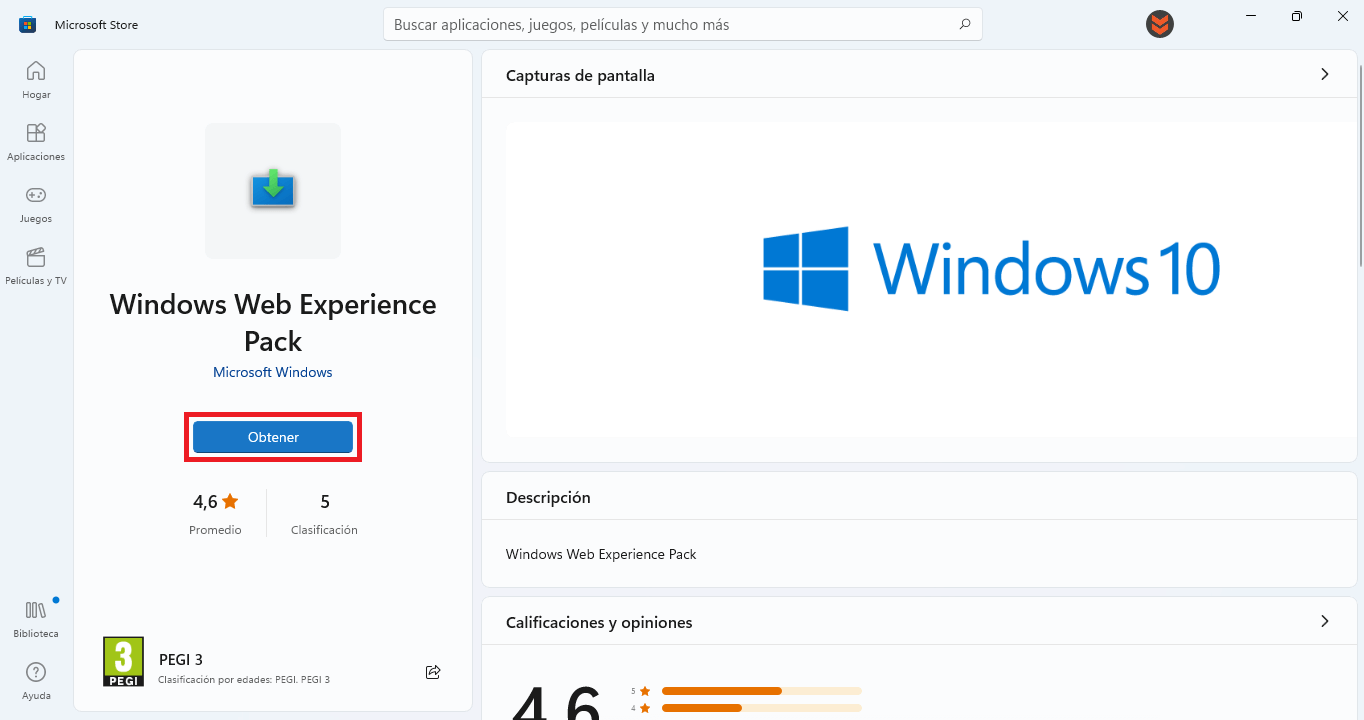Click the 4-star row star icon
Image resolution: width=1364 pixels, height=720 pixels.
[645, 708]
